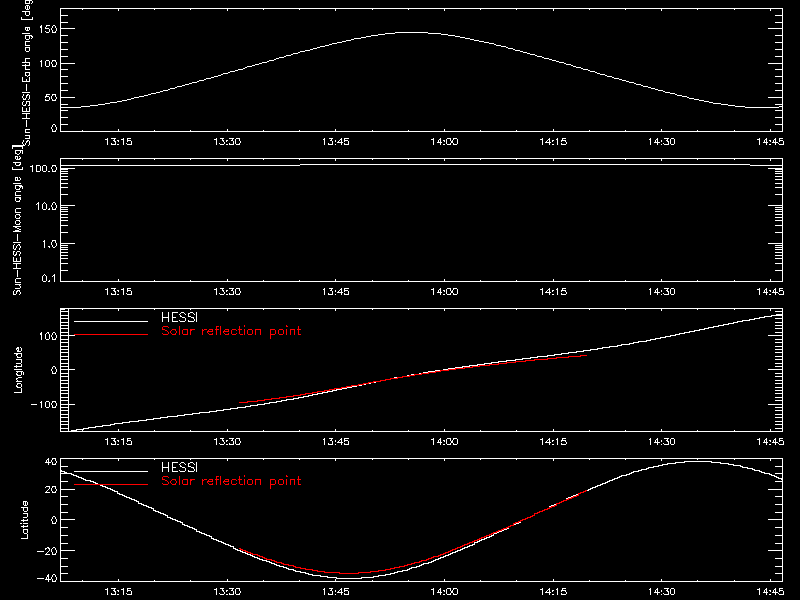This screenshot has height=600, width=800.
Task: Click the 100 tick on Earth angle axis
Action: click(48, 64)
